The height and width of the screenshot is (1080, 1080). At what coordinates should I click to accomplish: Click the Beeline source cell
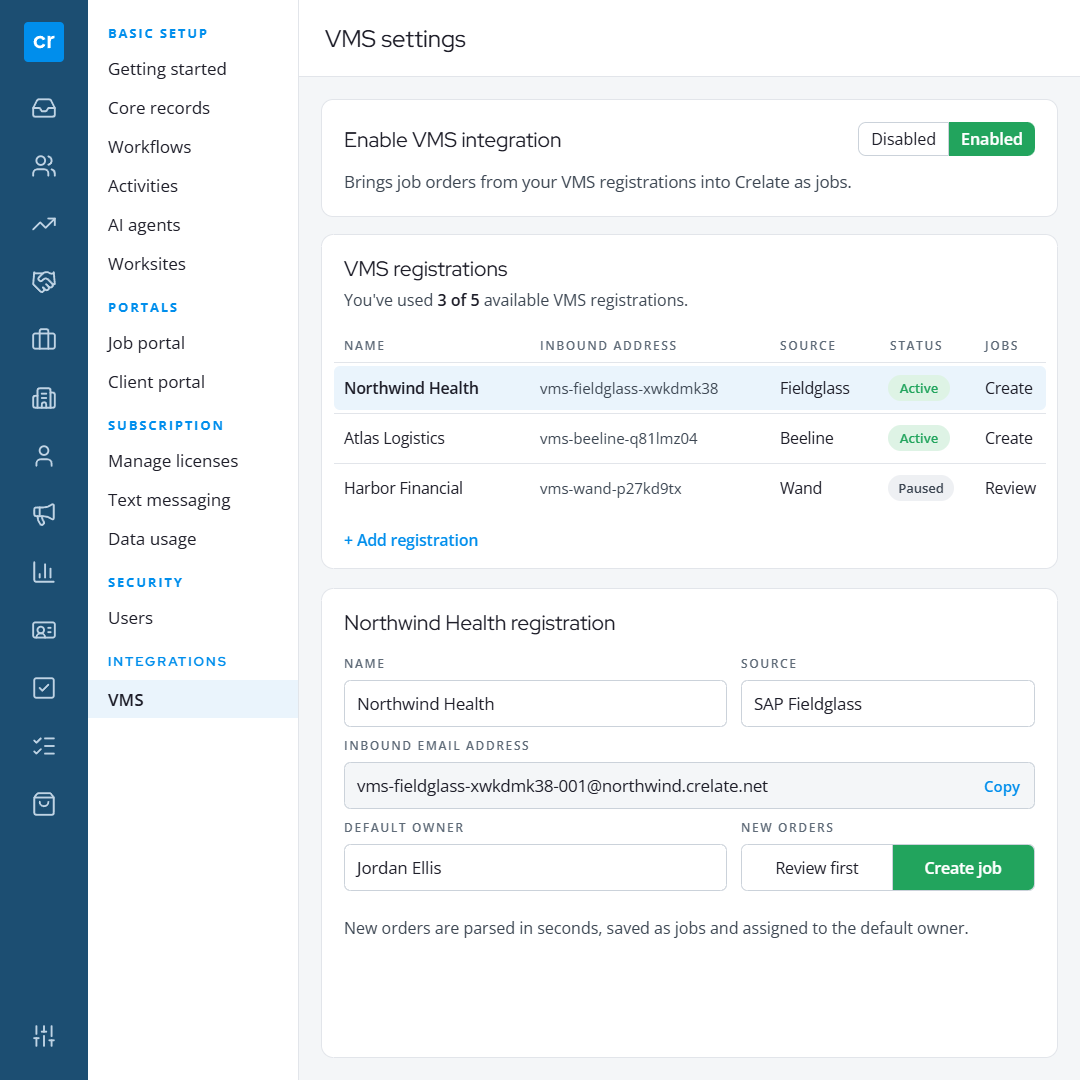pyautogui.click(x=807, y=439)
